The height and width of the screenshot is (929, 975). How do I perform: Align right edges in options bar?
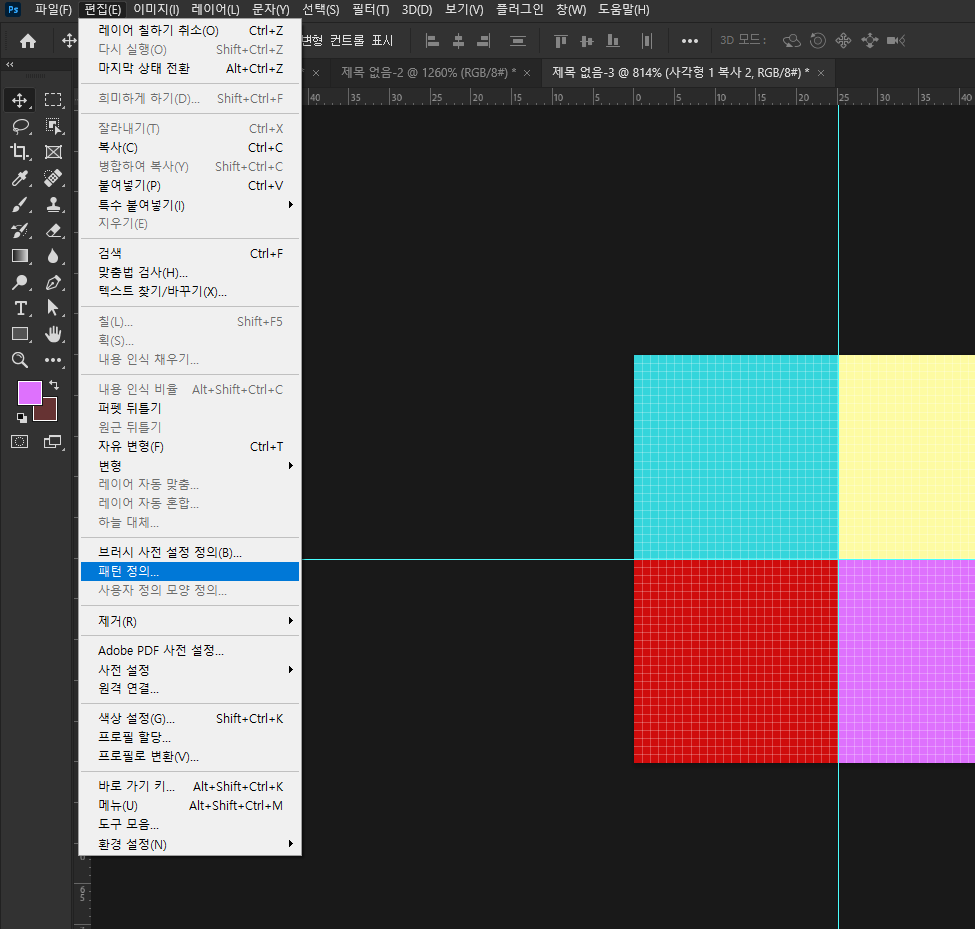coord(483,41)
